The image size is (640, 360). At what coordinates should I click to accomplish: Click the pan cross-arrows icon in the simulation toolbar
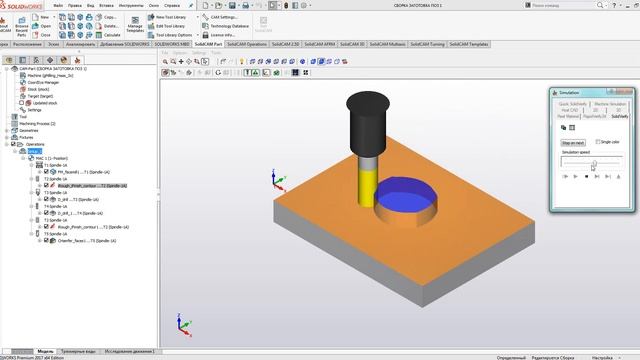(181, 62)
